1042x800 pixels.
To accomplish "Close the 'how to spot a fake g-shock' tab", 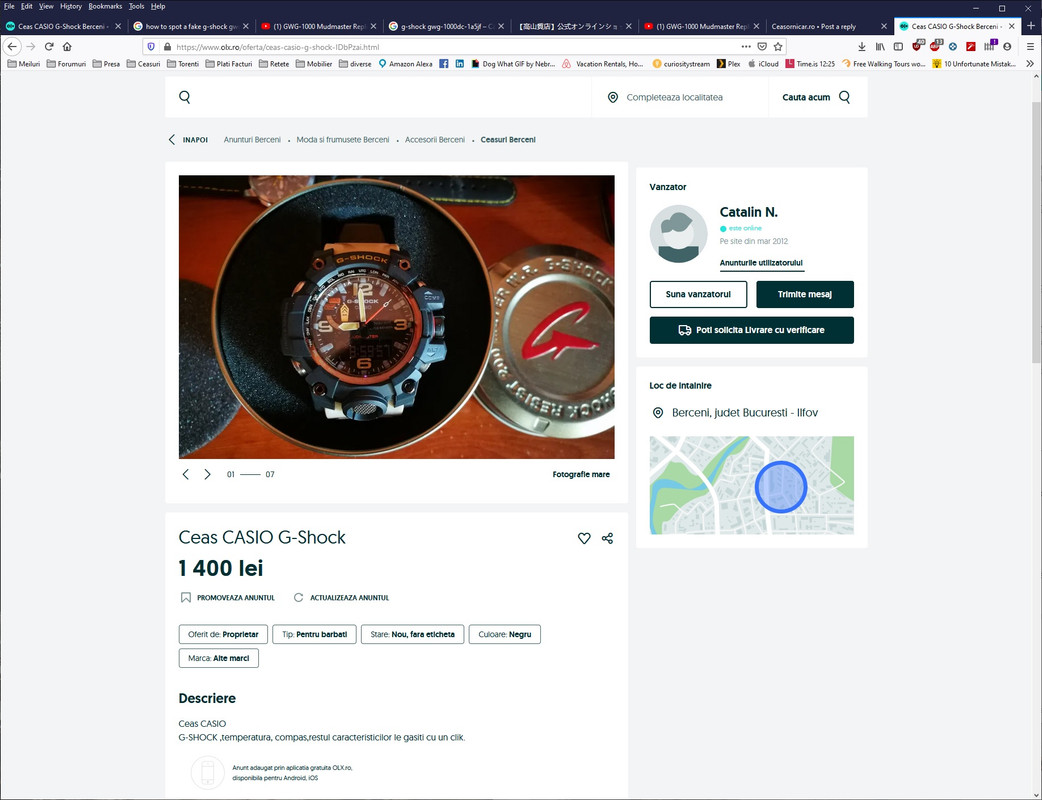I will [x=246, y=27].
